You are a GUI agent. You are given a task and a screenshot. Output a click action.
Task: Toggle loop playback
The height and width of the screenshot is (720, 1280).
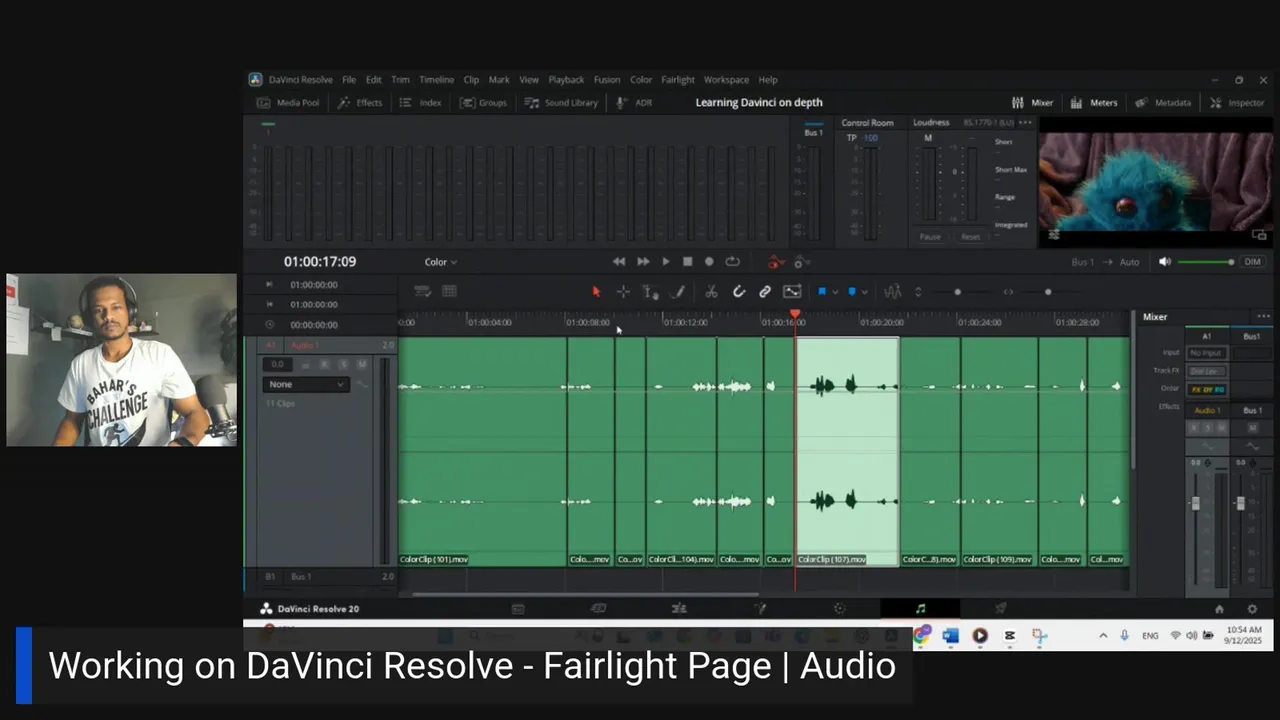click(x=732, y=262)
